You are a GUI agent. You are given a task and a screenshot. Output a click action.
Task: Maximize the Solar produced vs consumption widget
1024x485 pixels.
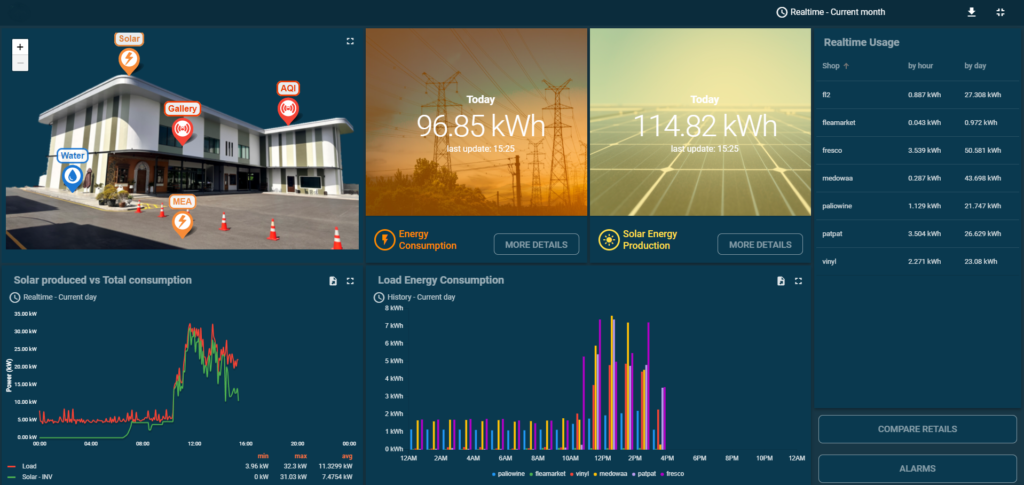point(350,281)
